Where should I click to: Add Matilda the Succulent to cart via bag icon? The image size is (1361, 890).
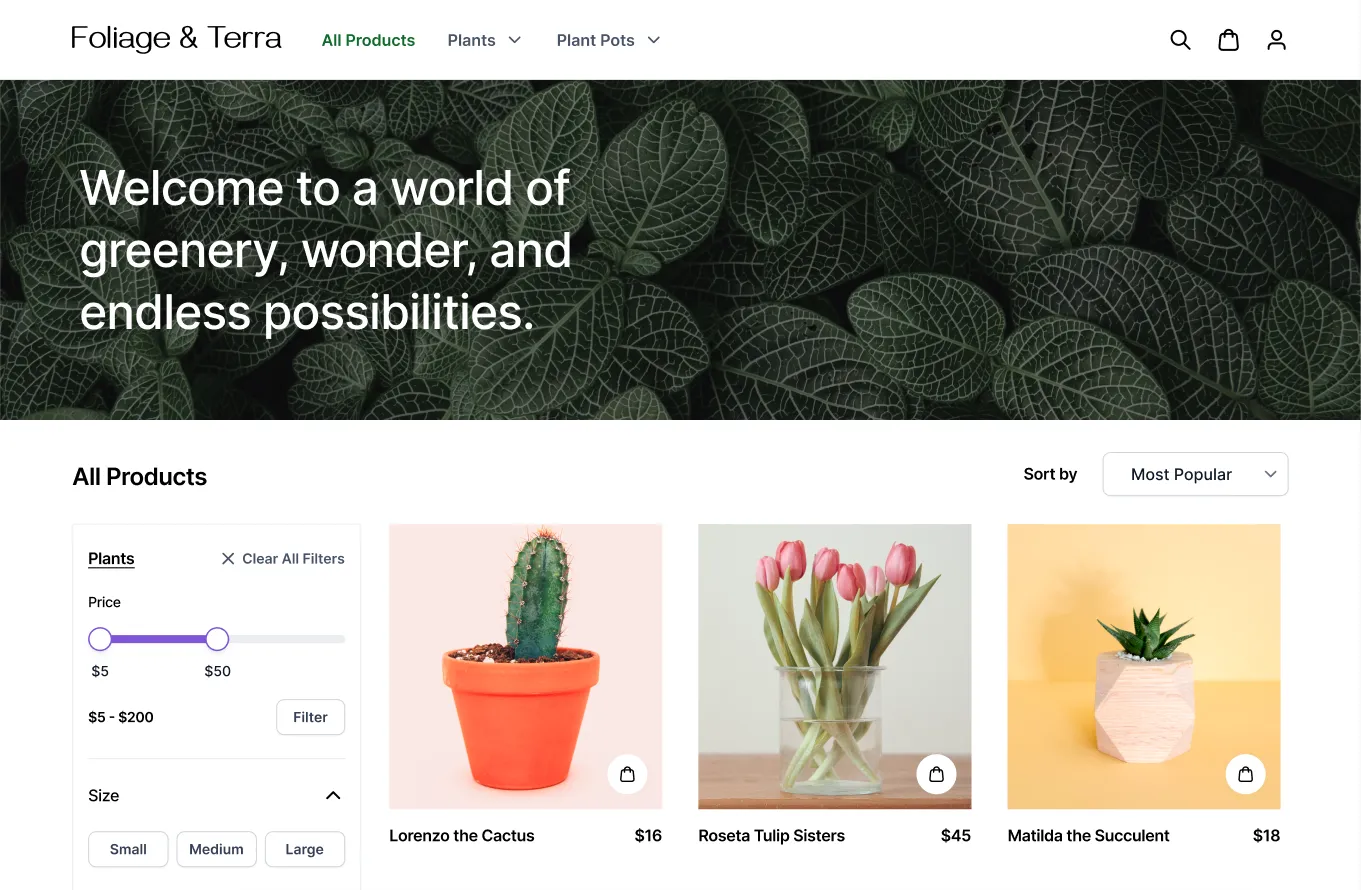pyautogui.click(x=1245, y=774)
